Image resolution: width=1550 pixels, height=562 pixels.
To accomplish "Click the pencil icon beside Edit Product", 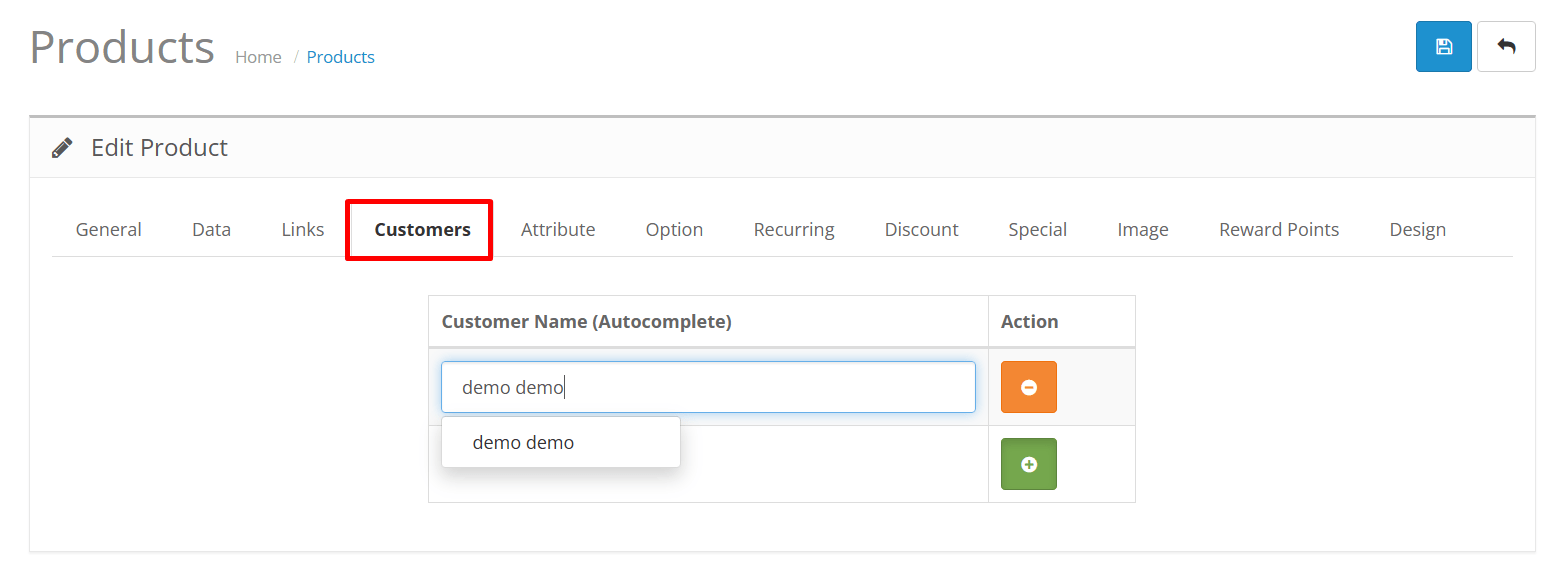I will 62,148.
